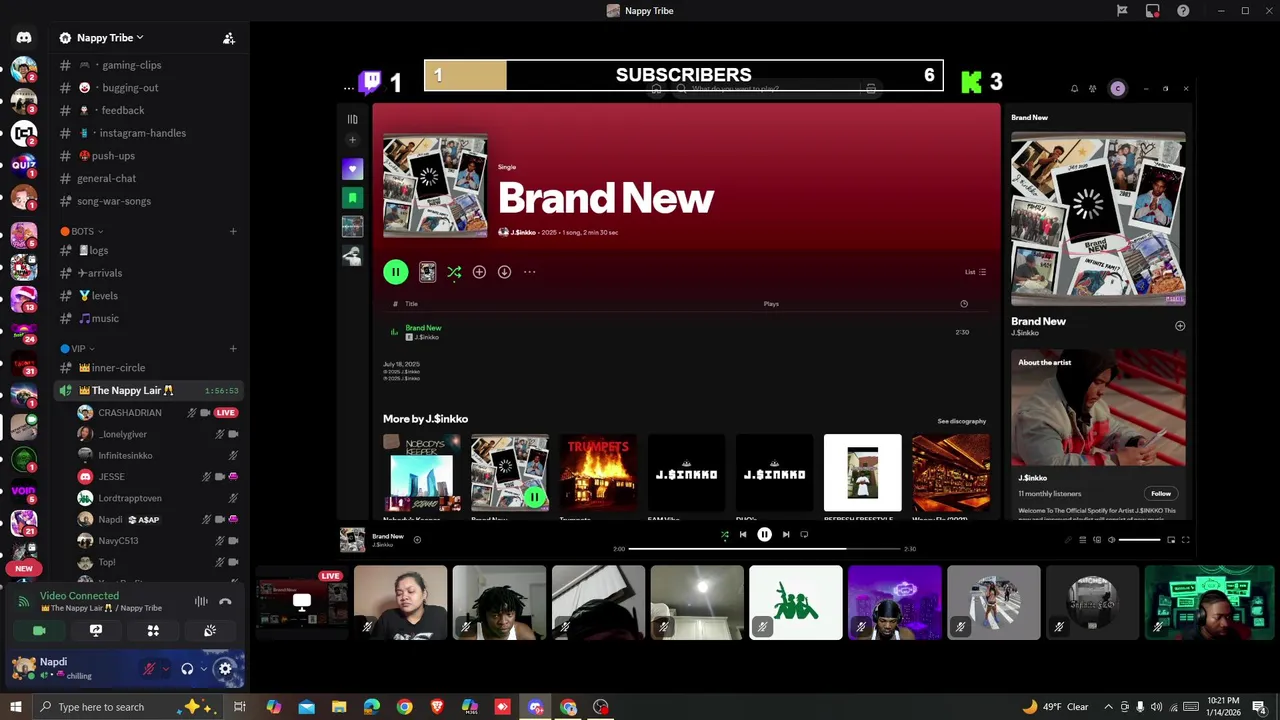Open the soundboard in Discord voice panel
Image resolution: width=1280 pixels, height=720 pixels.
(x=210, y=631)
